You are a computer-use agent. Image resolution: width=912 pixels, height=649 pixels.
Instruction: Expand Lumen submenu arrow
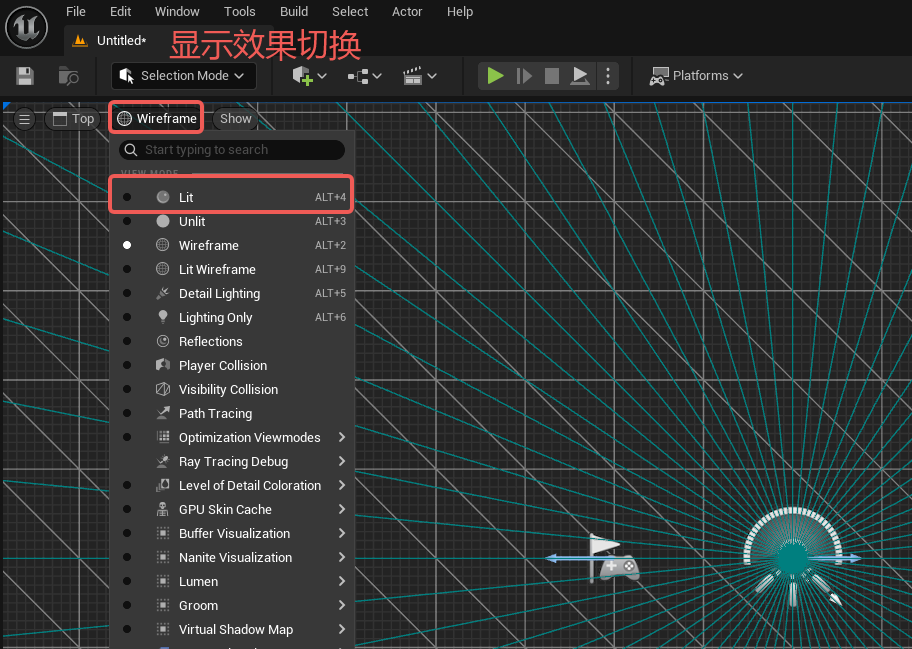tap(342, 581)
